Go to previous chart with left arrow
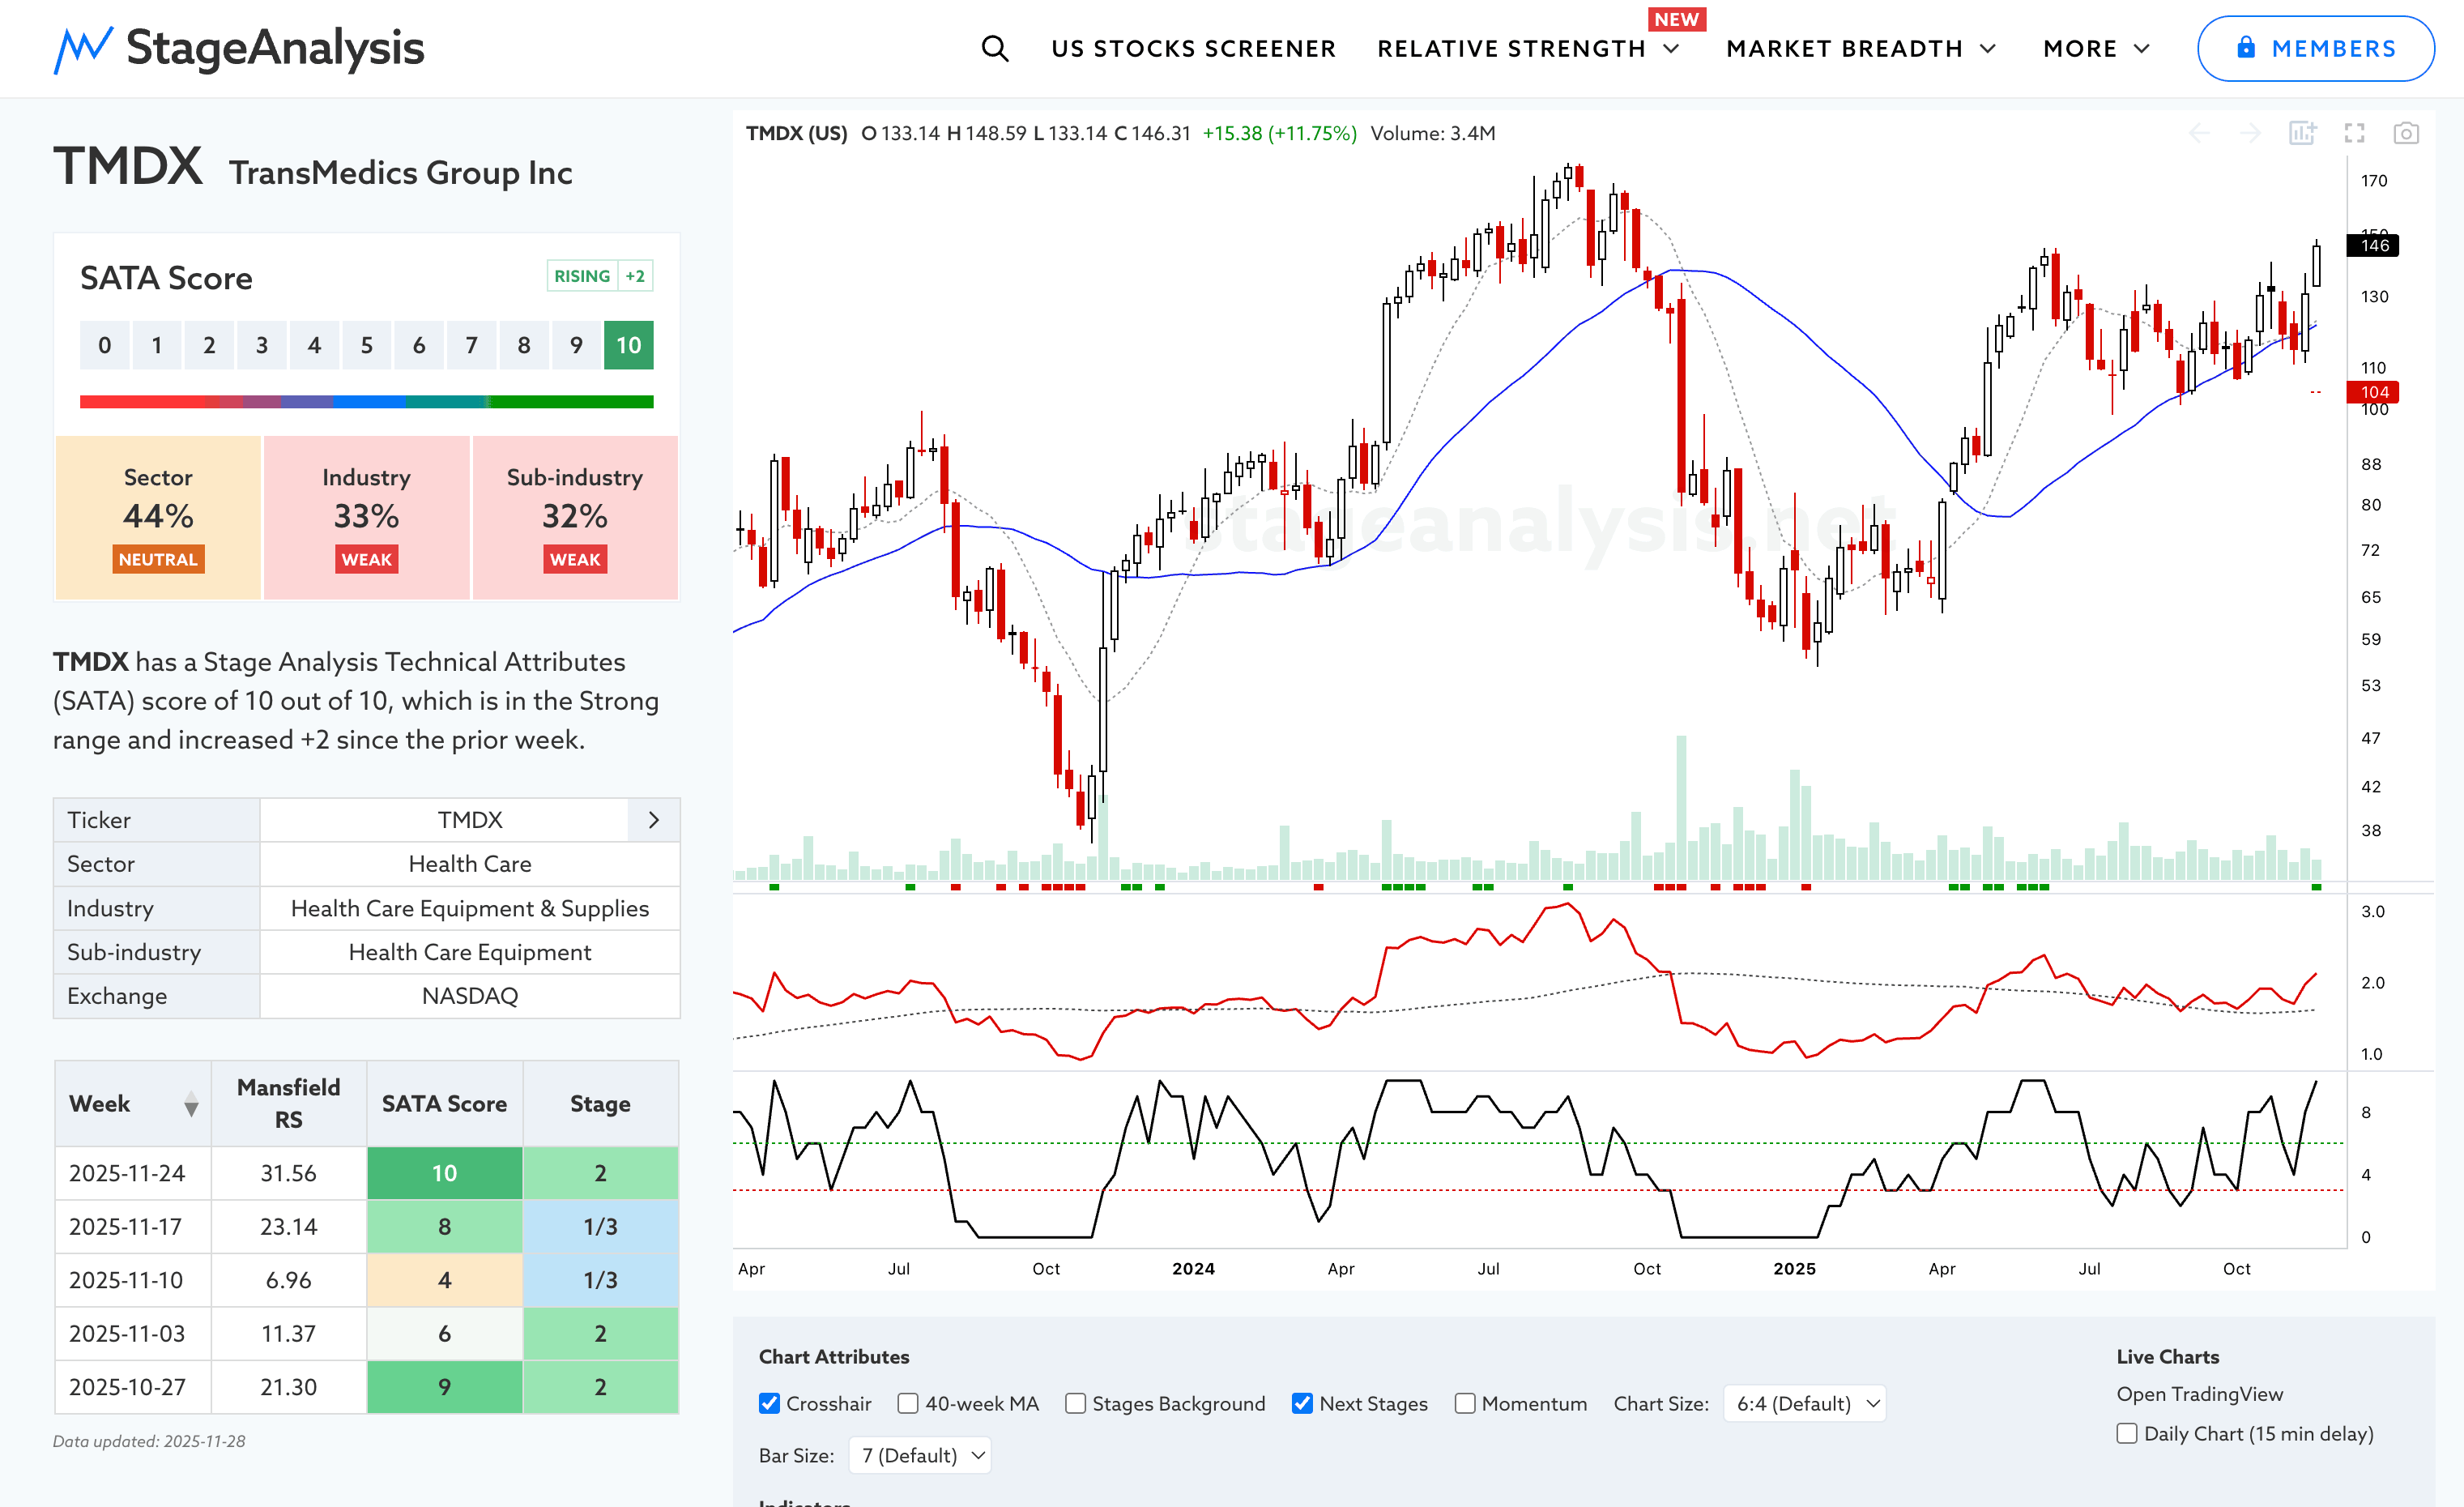 tap(2199, 133)
